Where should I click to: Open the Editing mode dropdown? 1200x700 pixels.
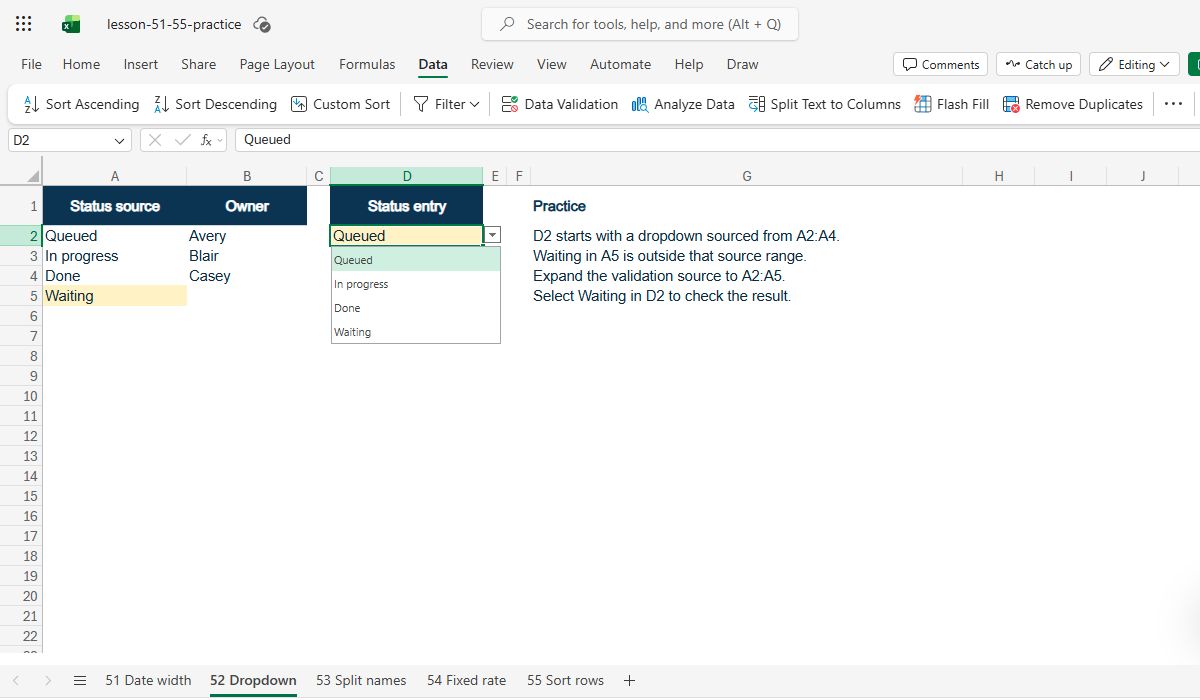[1134, 64]
